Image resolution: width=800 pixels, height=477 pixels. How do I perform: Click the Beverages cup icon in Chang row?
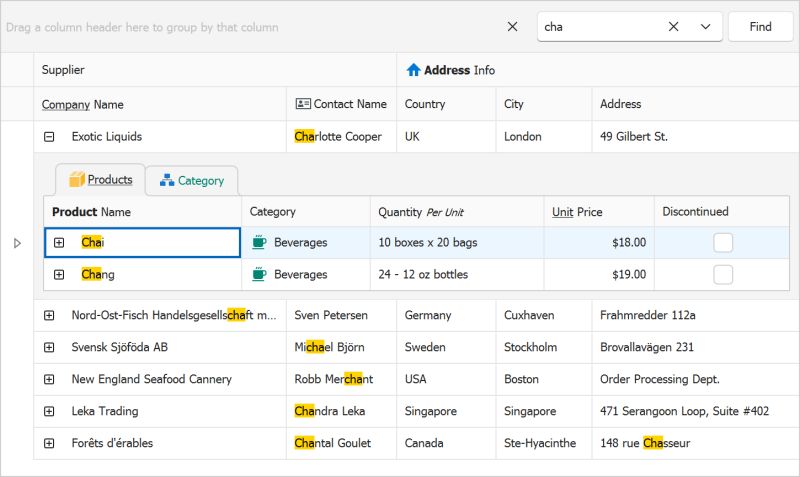point(259,274)
